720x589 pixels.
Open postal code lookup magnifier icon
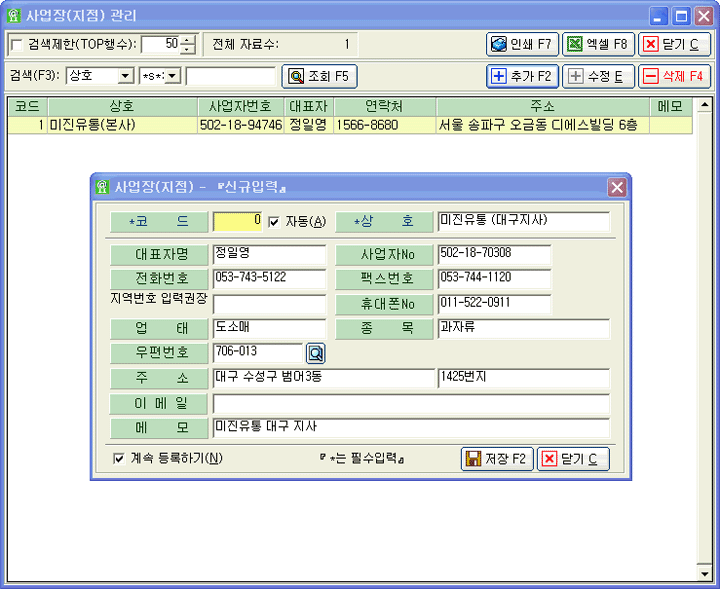coord(315,353)
